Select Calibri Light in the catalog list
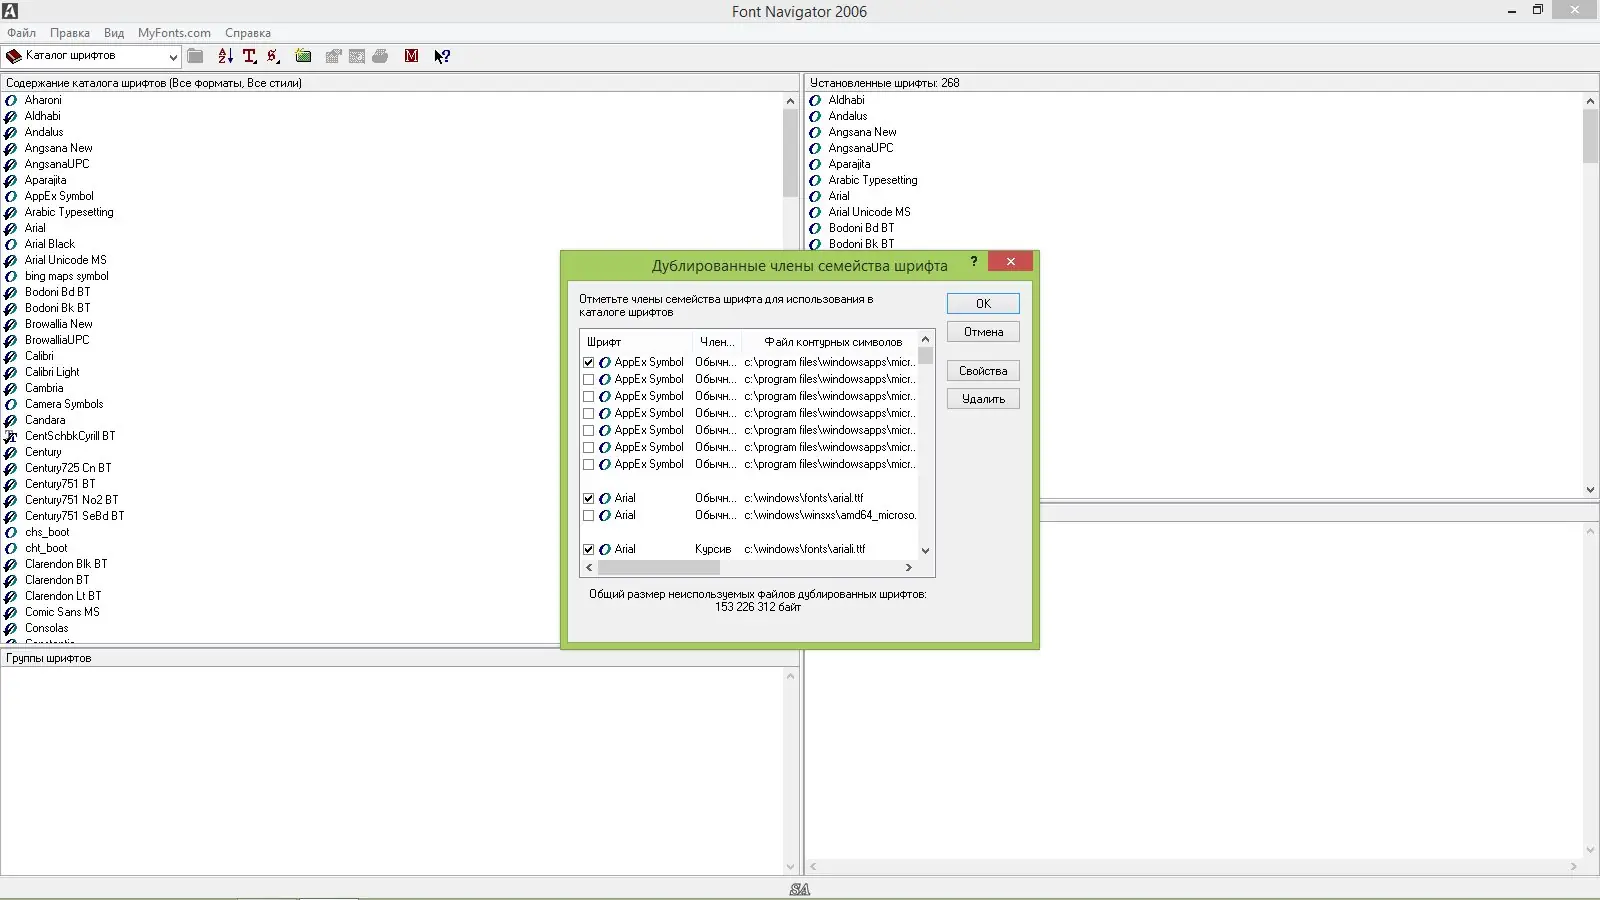 [x=52, y=372]
